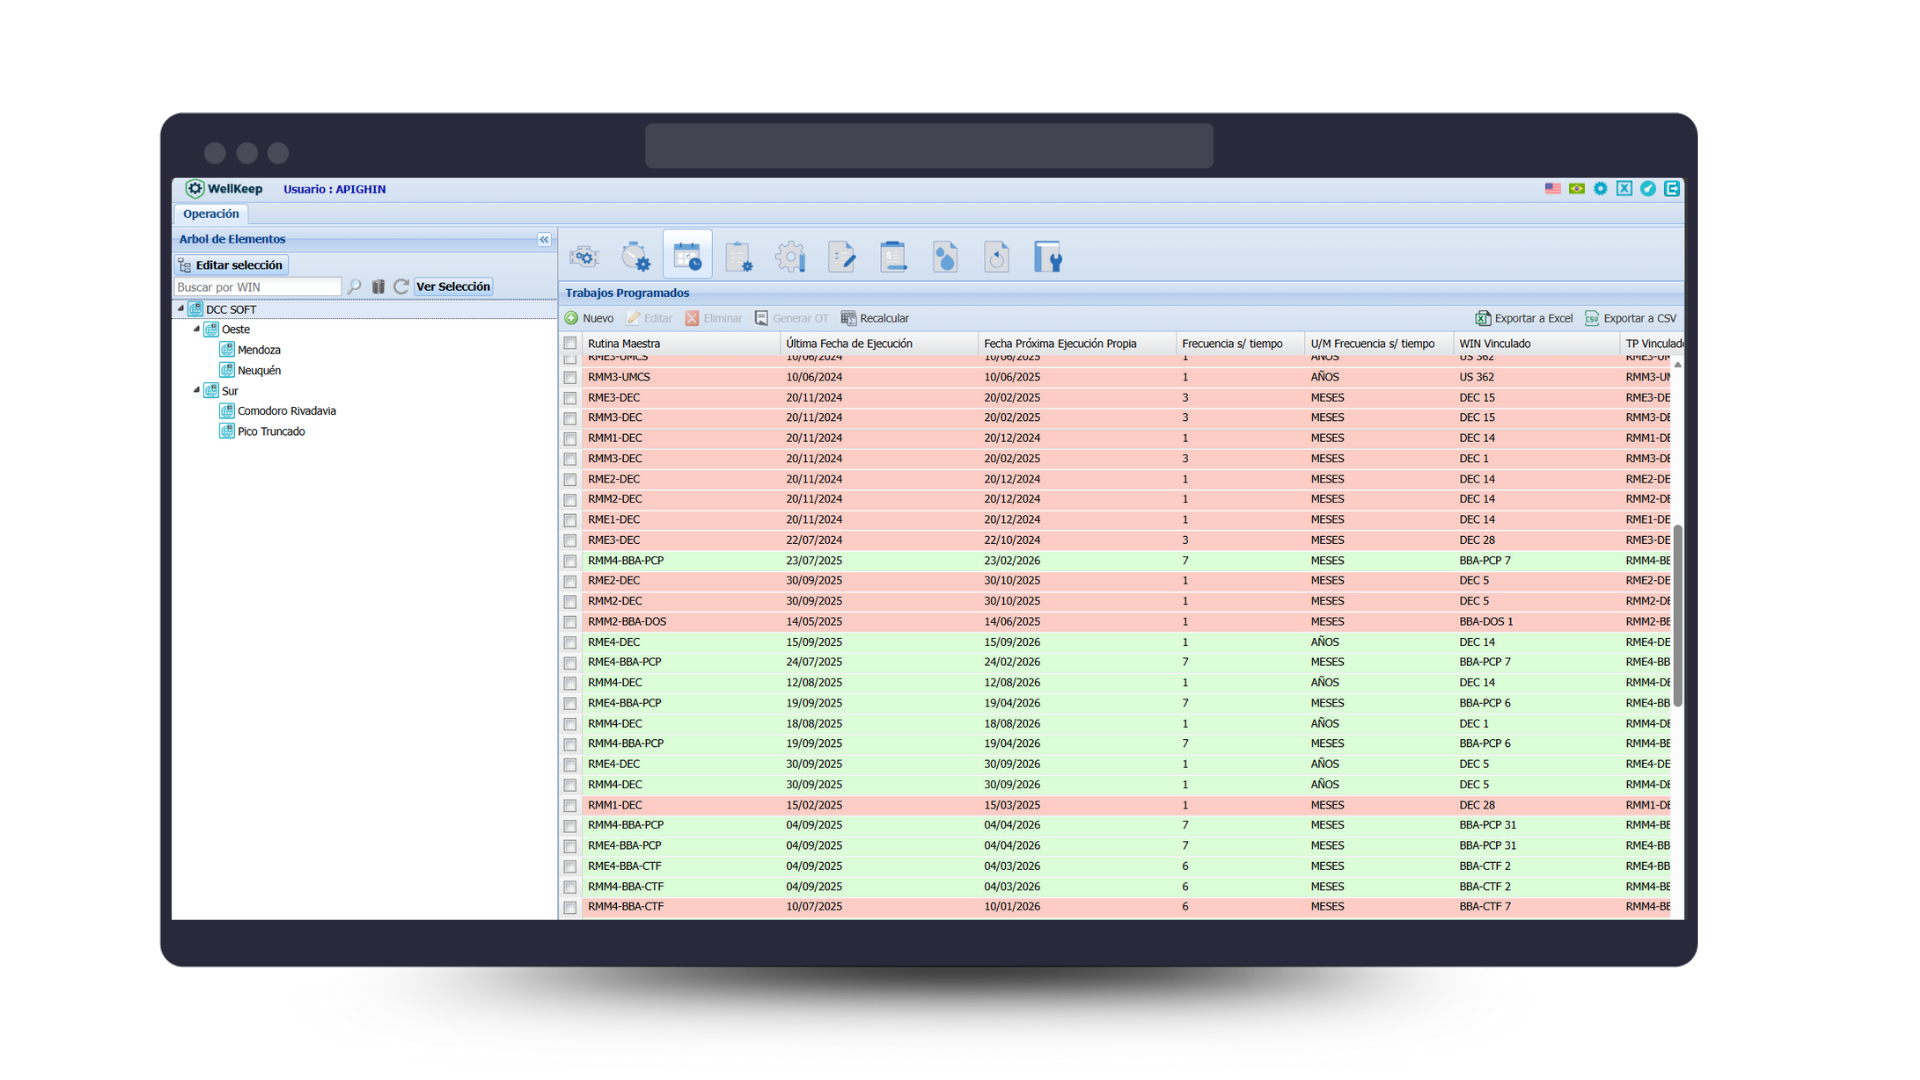
Task: Click Exportar a Excel
Action: 1524,318
